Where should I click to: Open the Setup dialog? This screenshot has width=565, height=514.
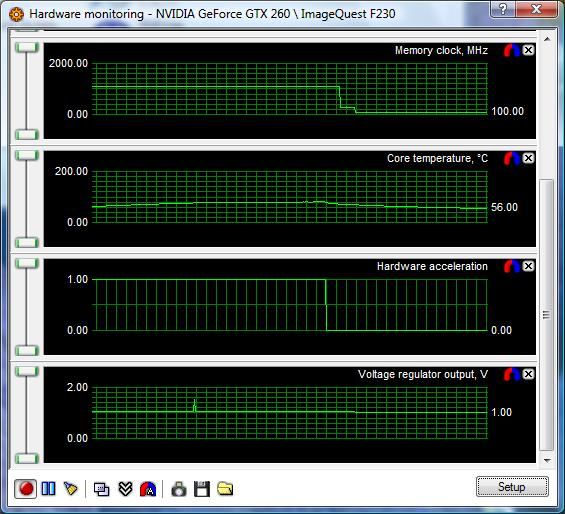coord(512,487)
